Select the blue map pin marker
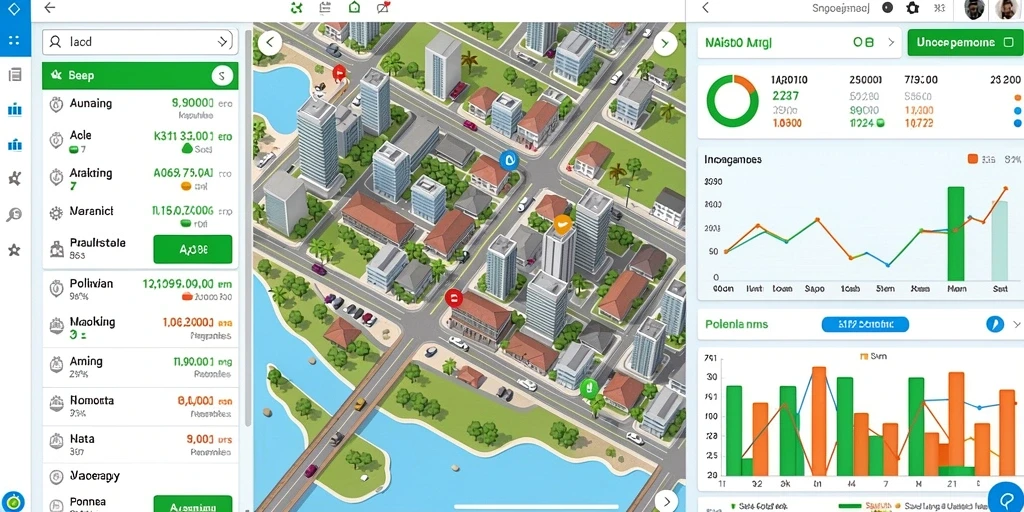 point(509,159)
